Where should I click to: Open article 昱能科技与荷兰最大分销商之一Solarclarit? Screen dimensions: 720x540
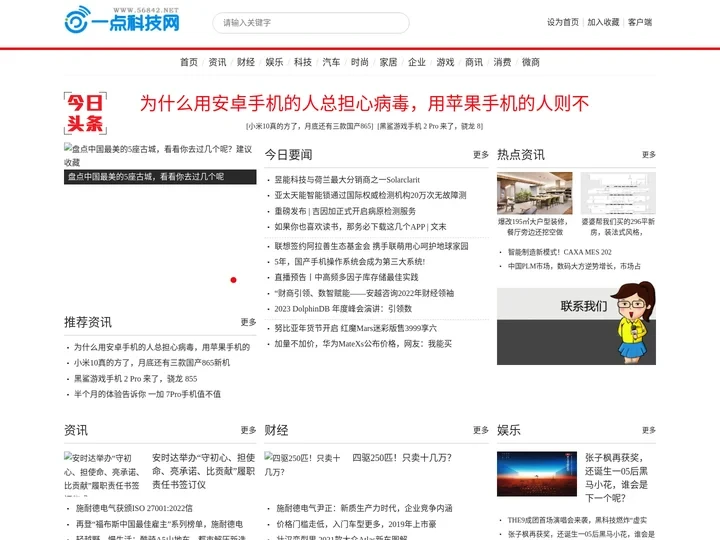(347, 180)
